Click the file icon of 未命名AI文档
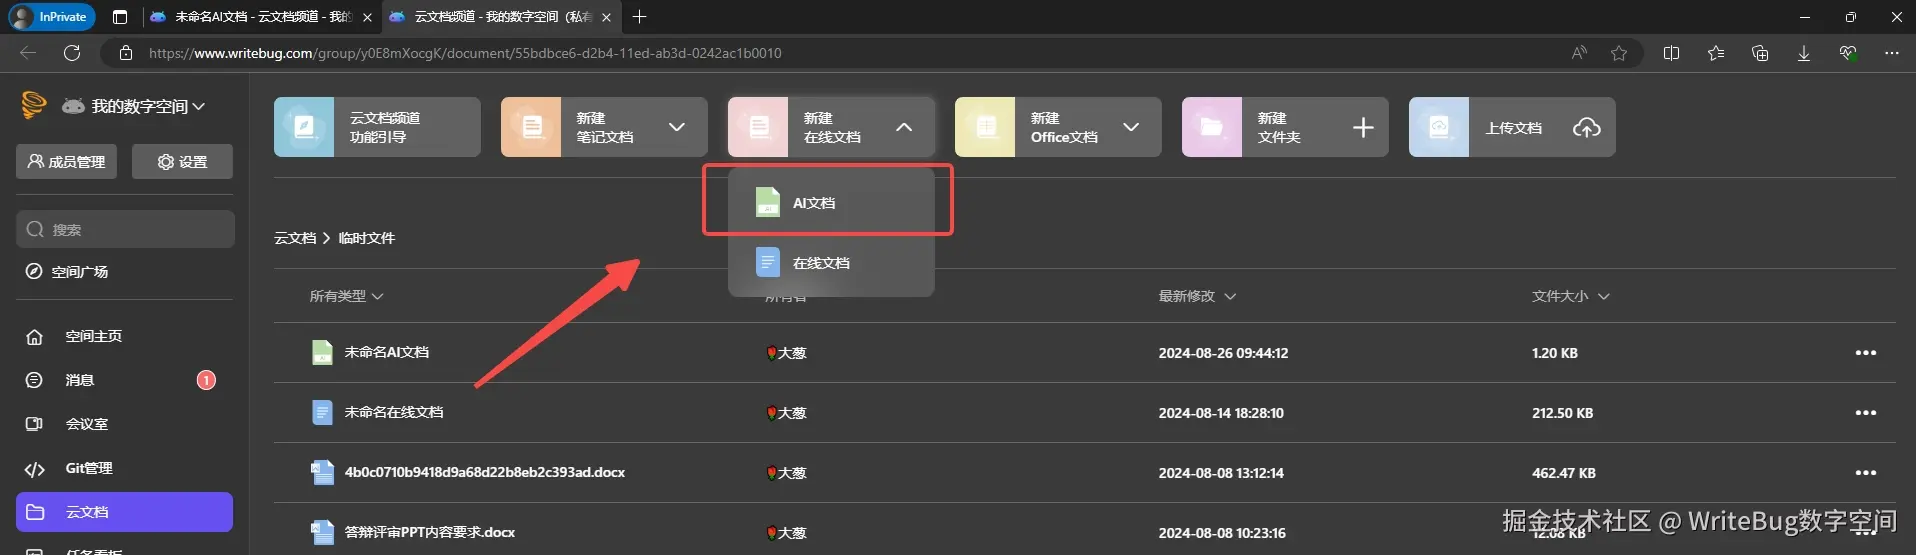 tap(322, 352)
